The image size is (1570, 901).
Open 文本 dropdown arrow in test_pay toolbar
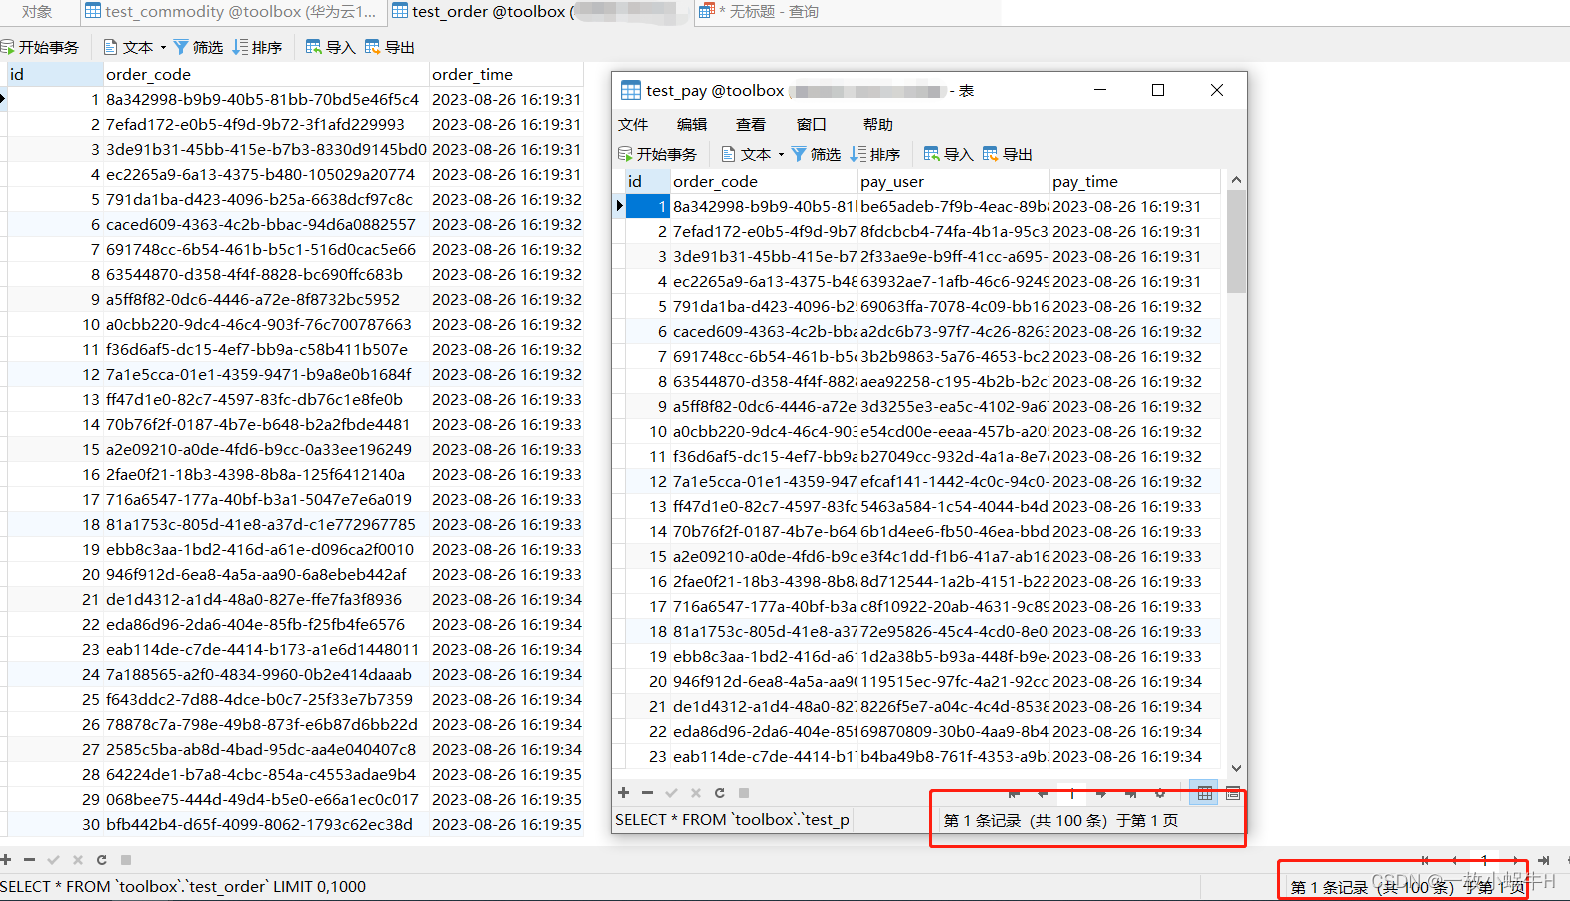pos(781,154)
